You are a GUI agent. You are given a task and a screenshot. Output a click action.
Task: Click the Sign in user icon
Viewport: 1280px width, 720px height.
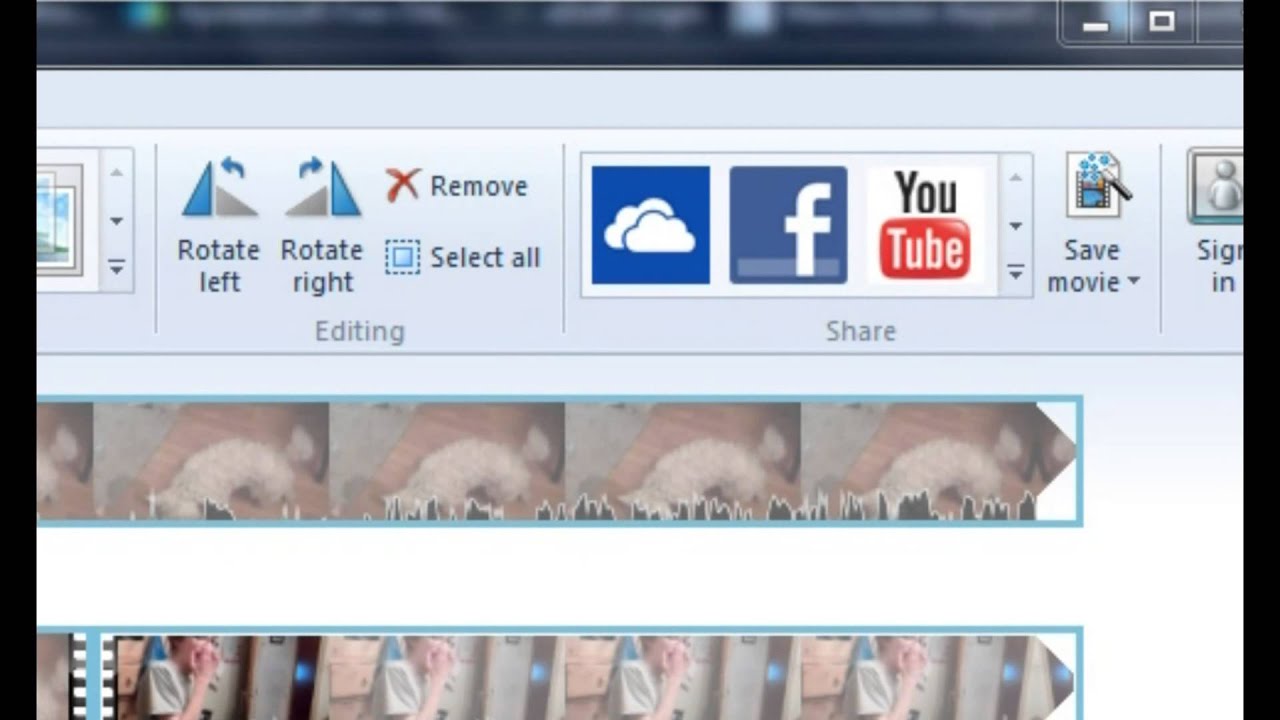point(1217,187)
